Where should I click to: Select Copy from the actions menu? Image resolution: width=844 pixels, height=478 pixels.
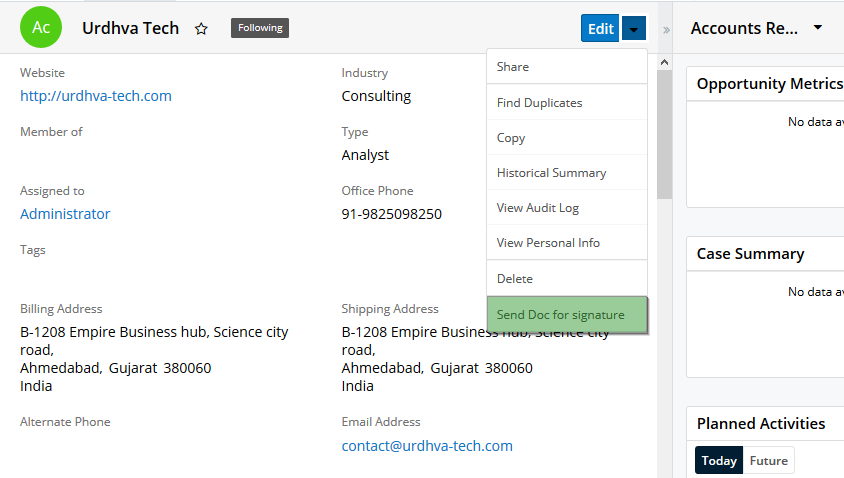(567, 137)
